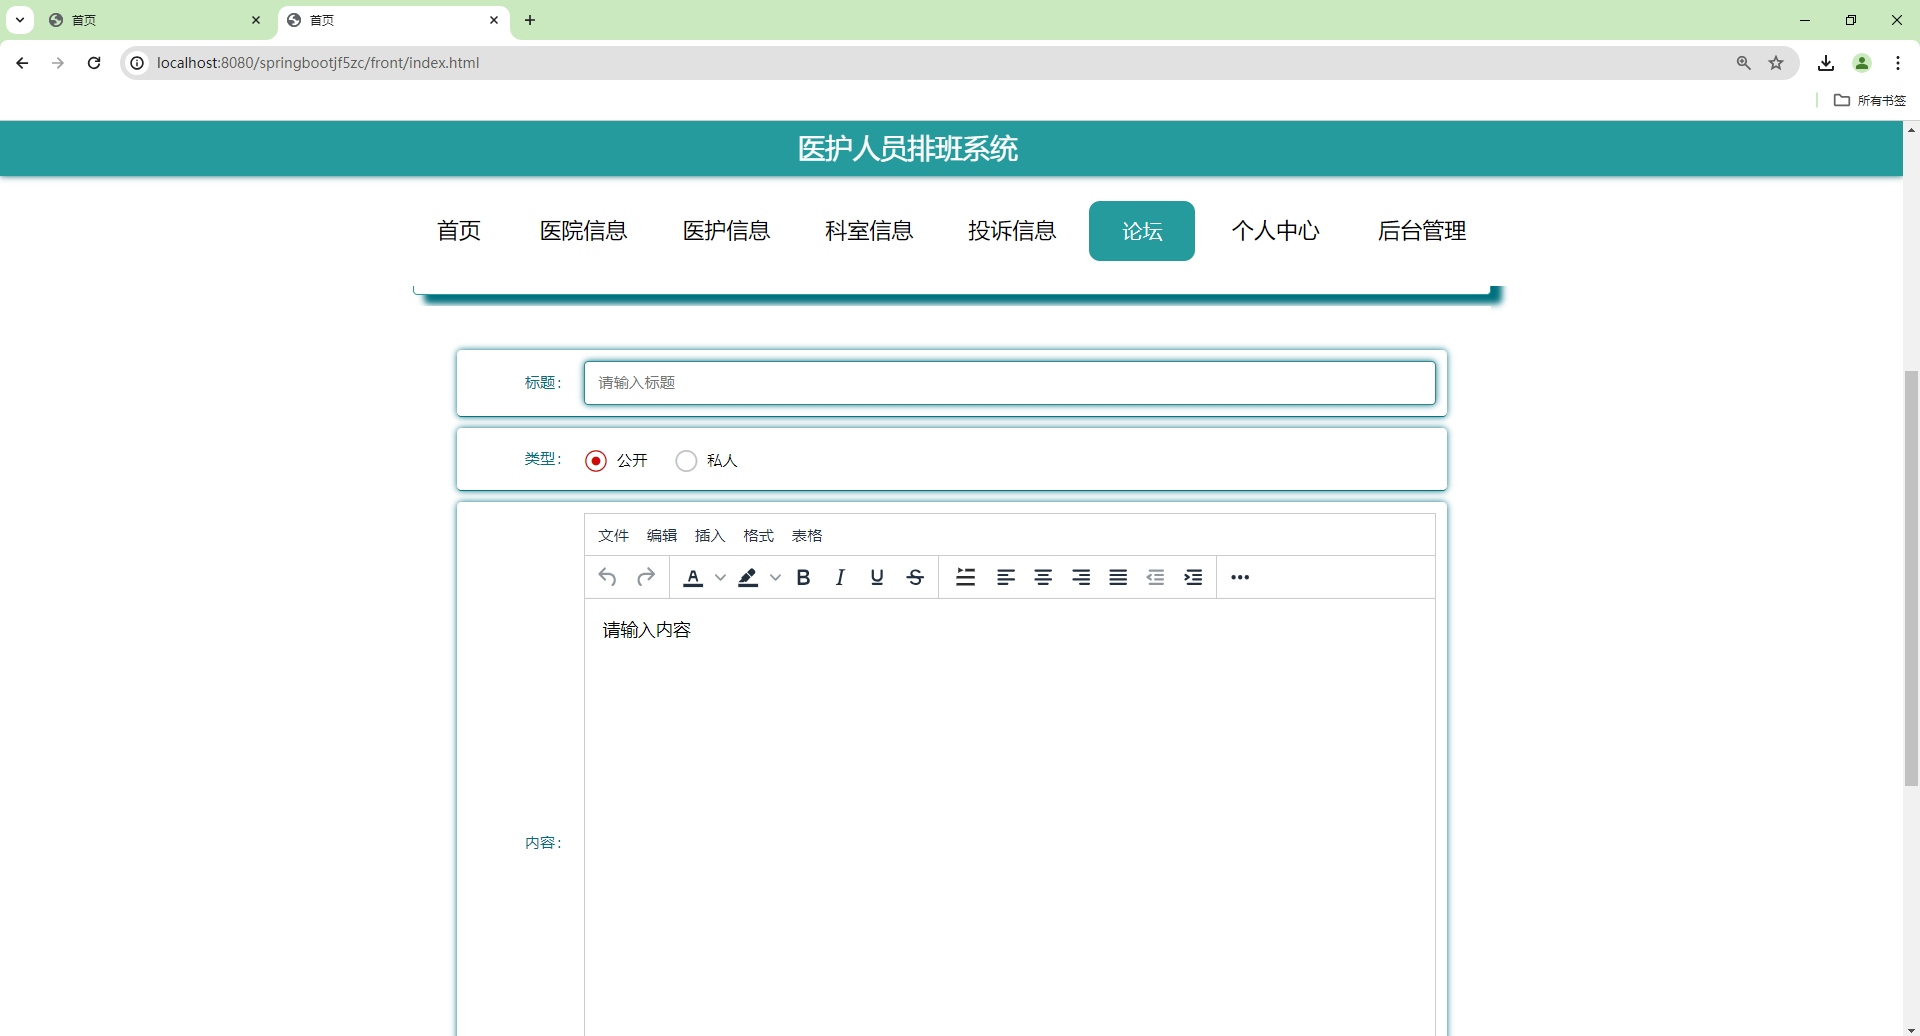
Task: Toggle strikethrough formatting in editor
Action: tap(915, 577)
